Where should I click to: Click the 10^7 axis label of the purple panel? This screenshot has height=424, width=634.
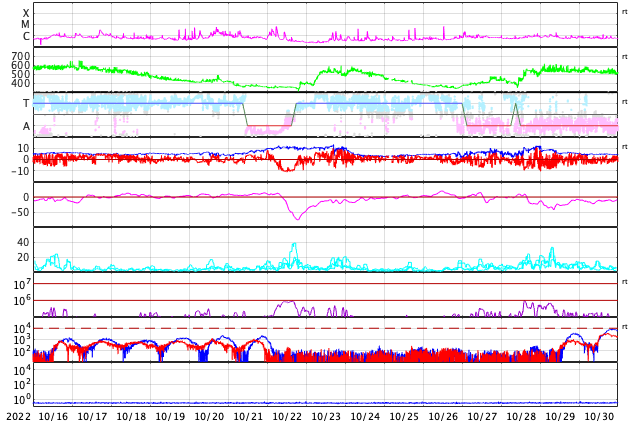click(22, 284)
